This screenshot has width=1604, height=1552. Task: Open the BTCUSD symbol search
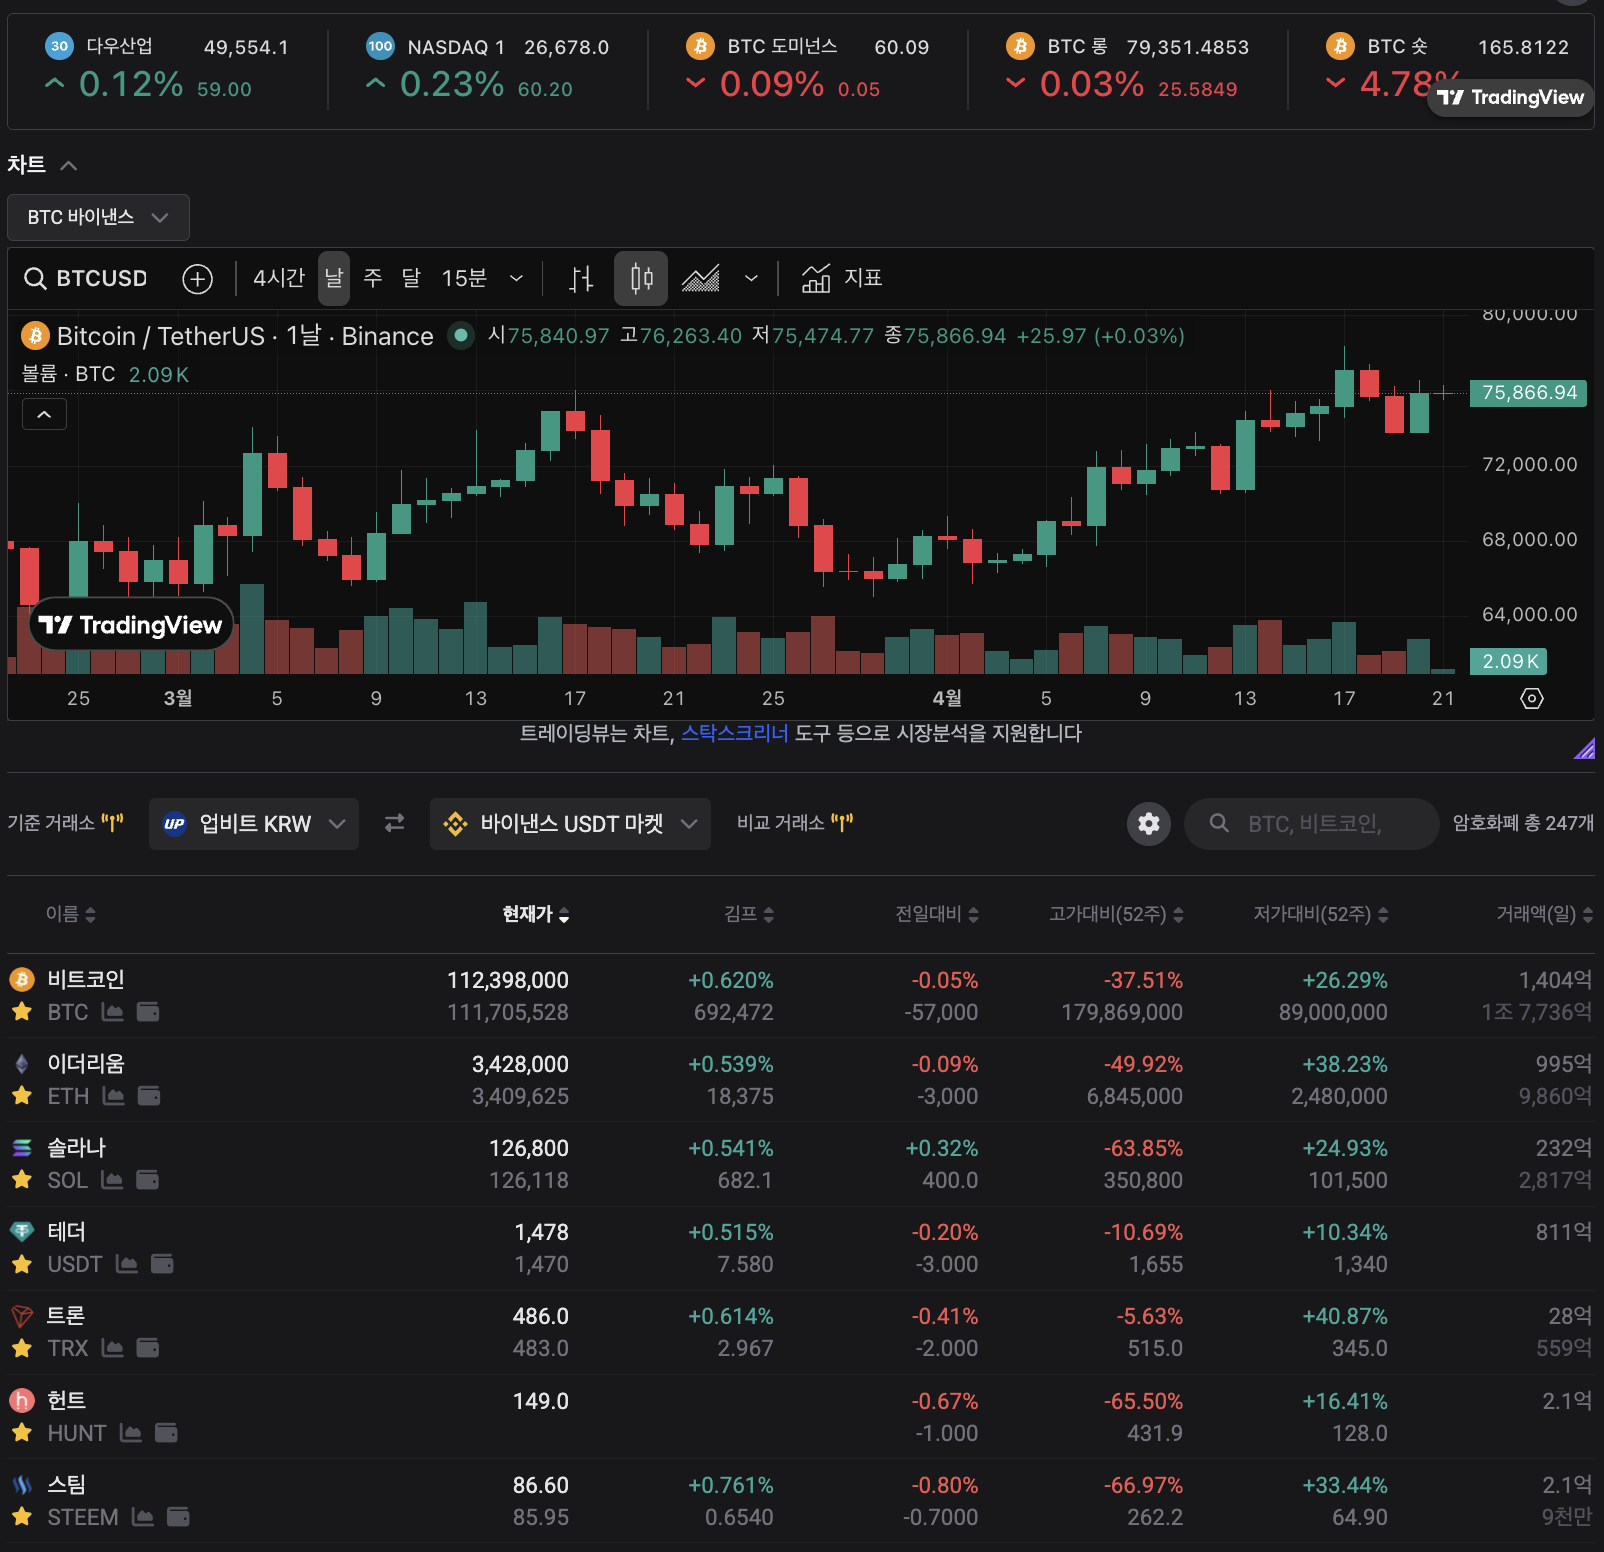pos(86,278)
